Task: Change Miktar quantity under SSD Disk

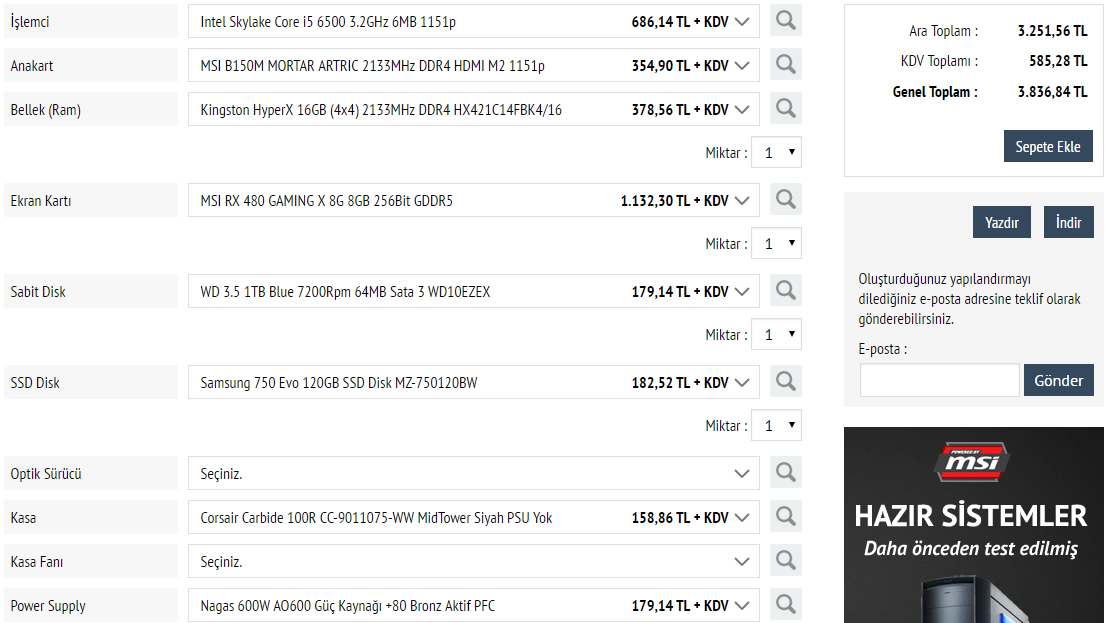Action: [x=777, y=425]
